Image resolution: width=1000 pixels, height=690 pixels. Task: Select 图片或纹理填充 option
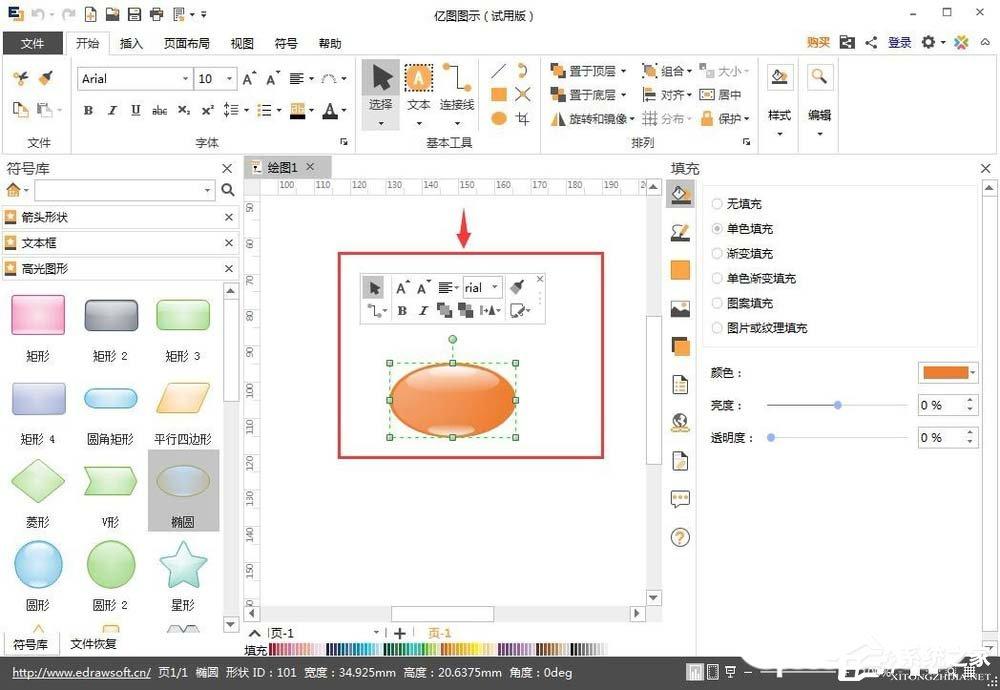[760, 328]
